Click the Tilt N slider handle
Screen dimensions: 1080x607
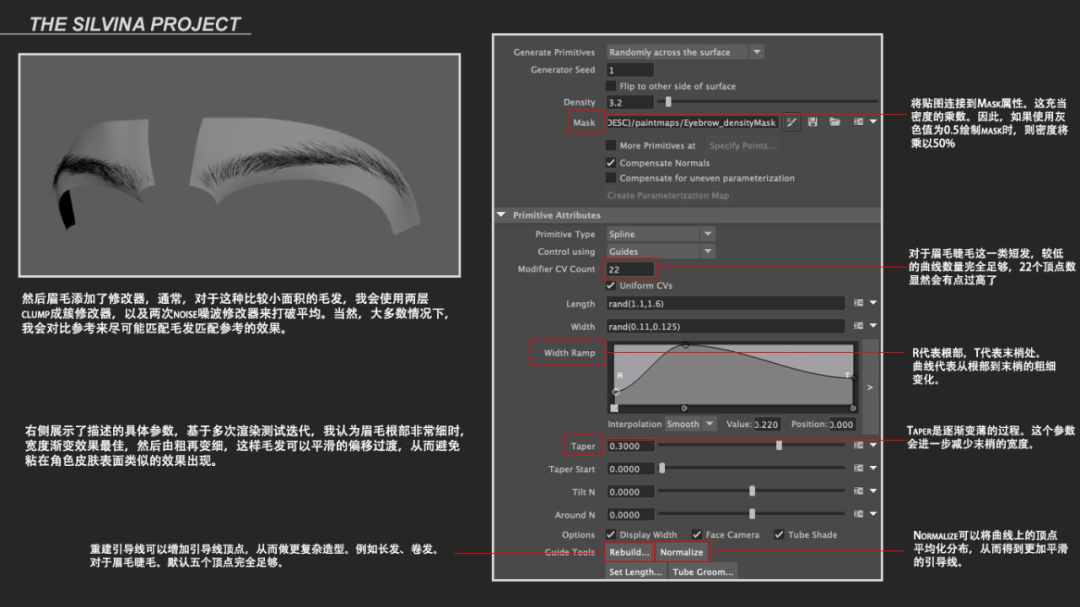click(x=752, y=491)
